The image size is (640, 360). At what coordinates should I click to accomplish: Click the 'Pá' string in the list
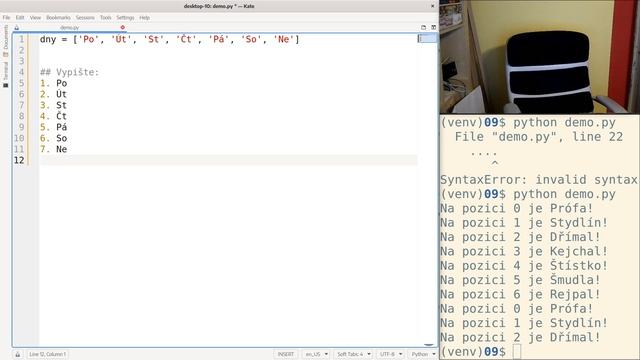pos(219,40)
